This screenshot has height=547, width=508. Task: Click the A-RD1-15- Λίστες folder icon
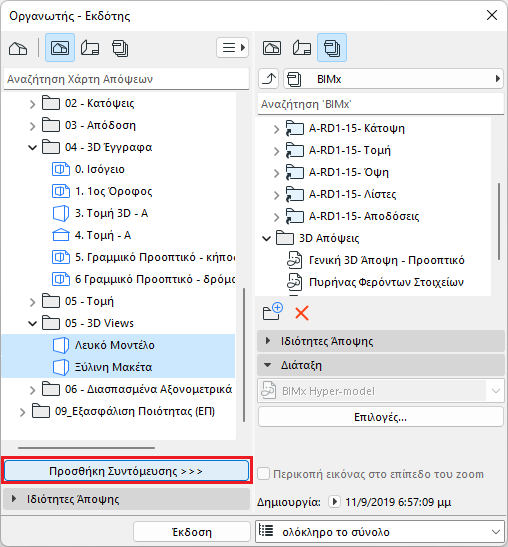294,195
